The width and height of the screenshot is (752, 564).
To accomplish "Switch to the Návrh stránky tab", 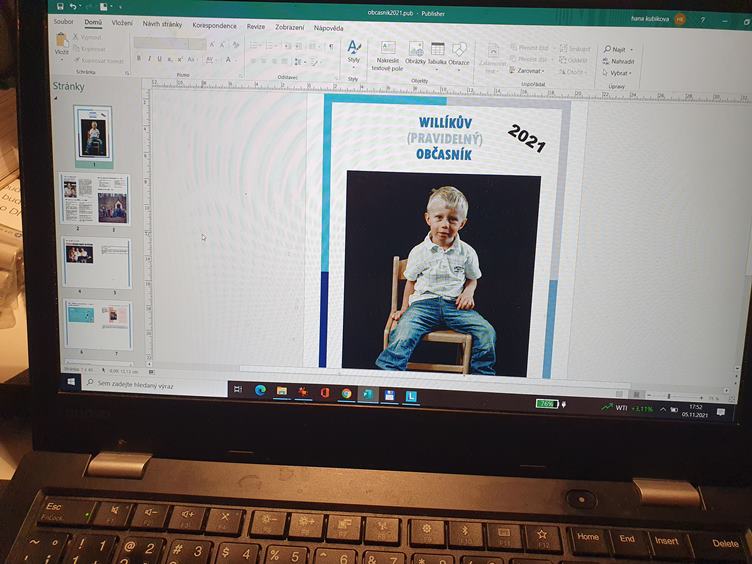I will coord(162,24).
